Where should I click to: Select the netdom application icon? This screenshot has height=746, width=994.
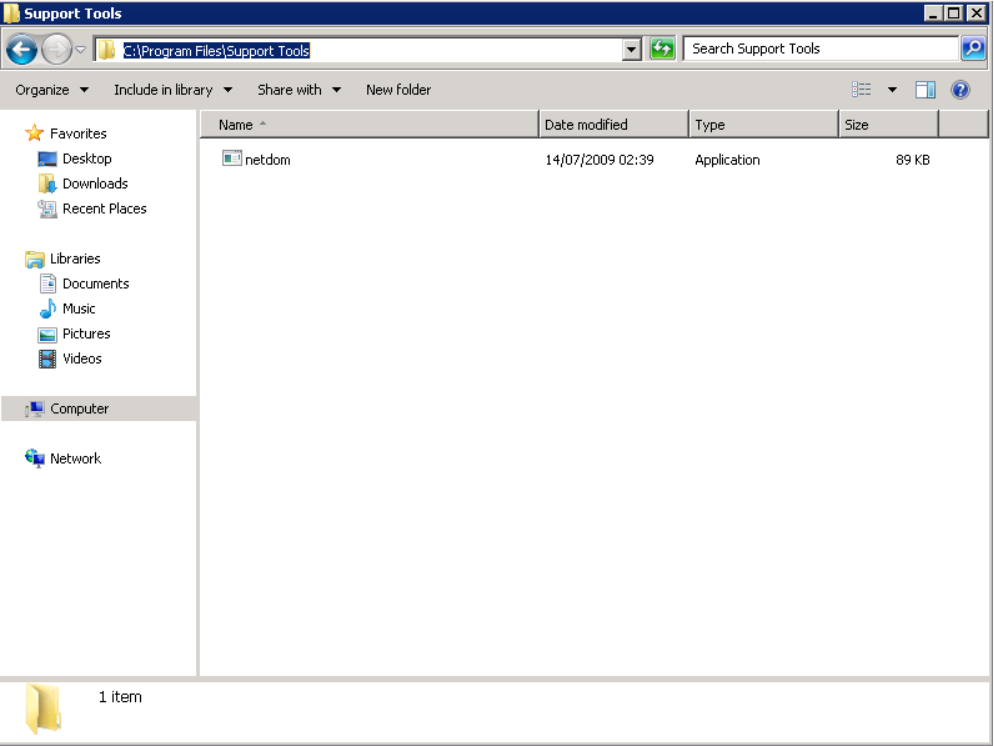(231, 158)
